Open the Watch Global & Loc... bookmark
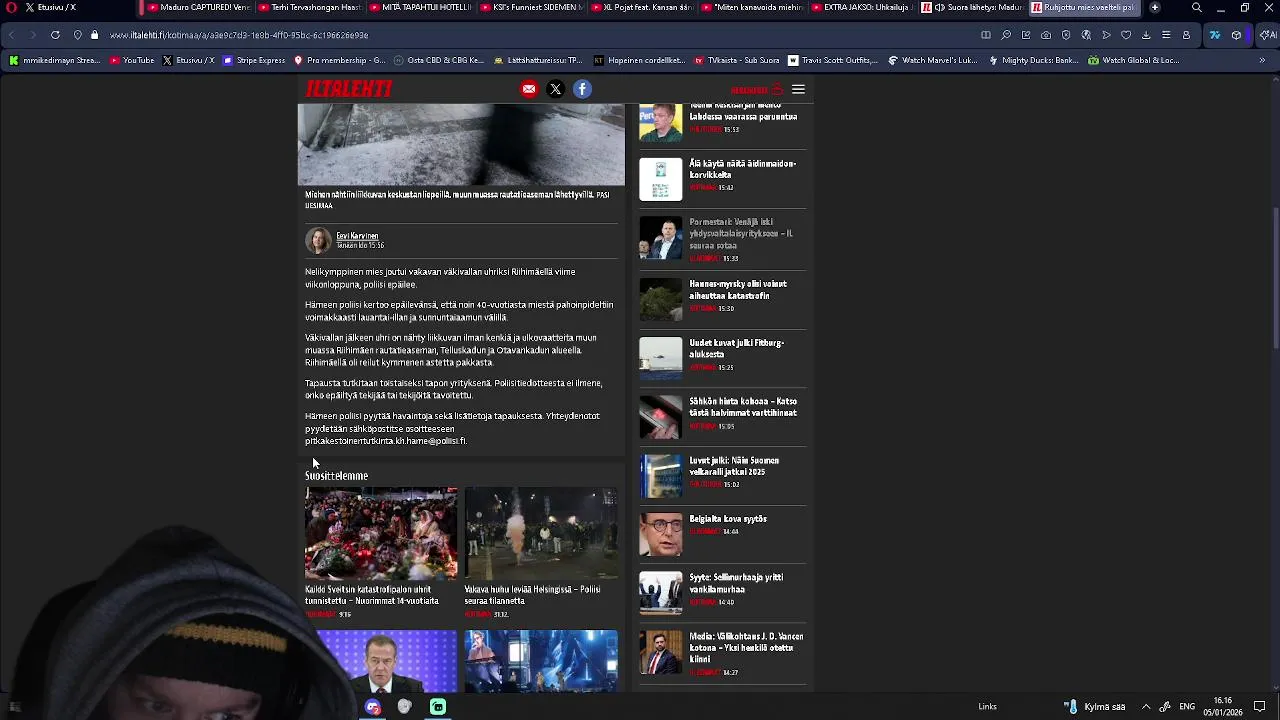This screenshot has width=1280, height=720. (1134, 60)
